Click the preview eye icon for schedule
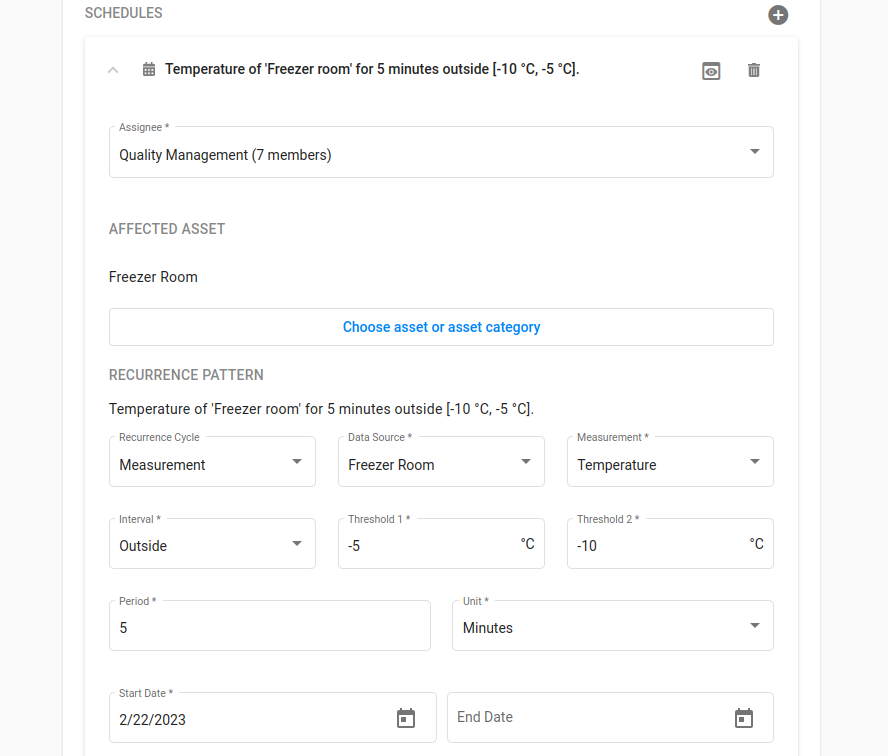The width and height of the screenshot is (888, 756). (711, 70)
